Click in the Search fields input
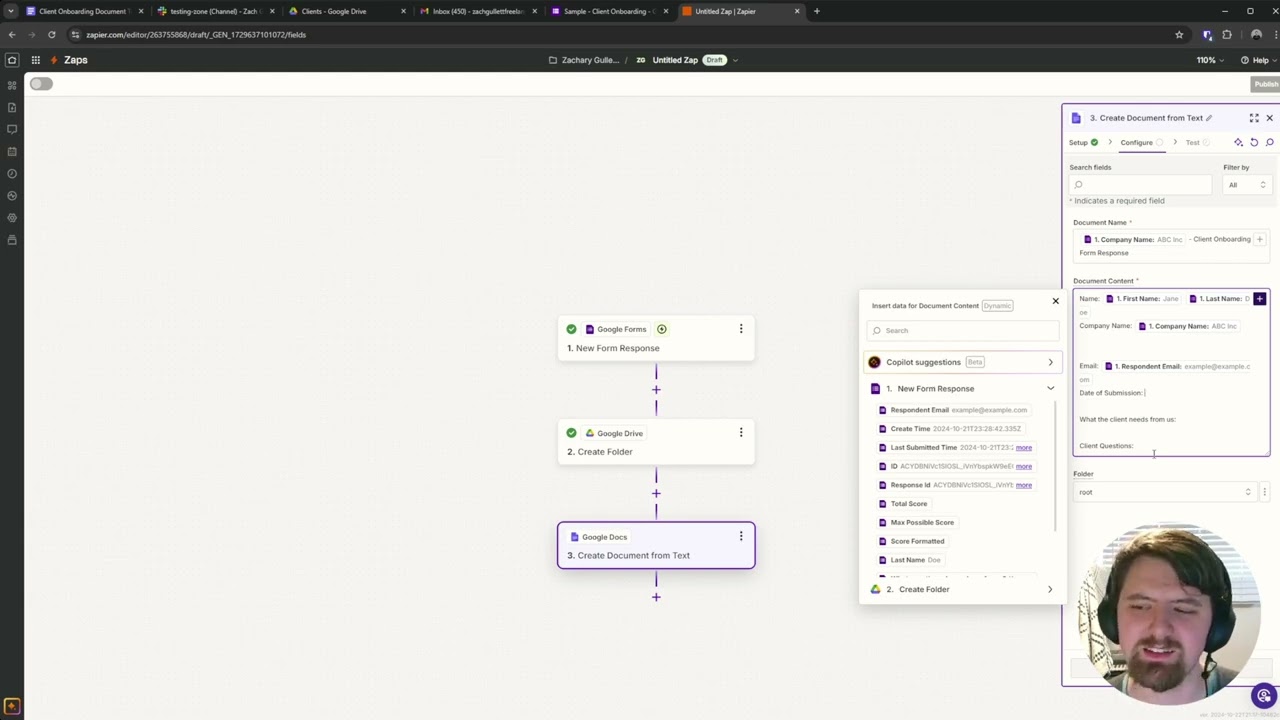This screenshot has height=720, width=1280. click(x=1140, y=185)
